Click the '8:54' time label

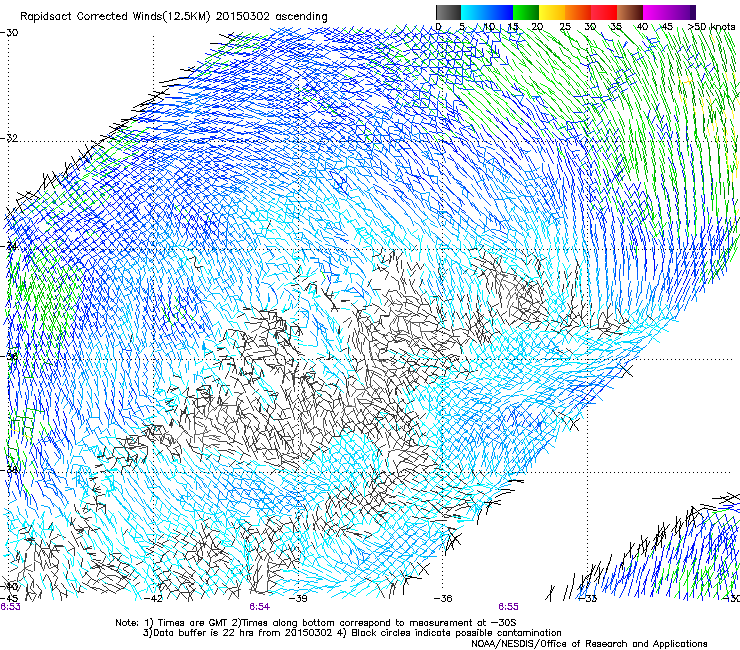point(260,607)
